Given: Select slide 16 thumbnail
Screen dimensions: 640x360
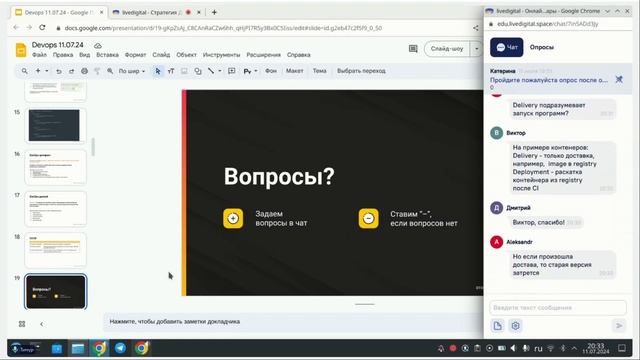Looking at the screenshot, I should tap(56, 167).
